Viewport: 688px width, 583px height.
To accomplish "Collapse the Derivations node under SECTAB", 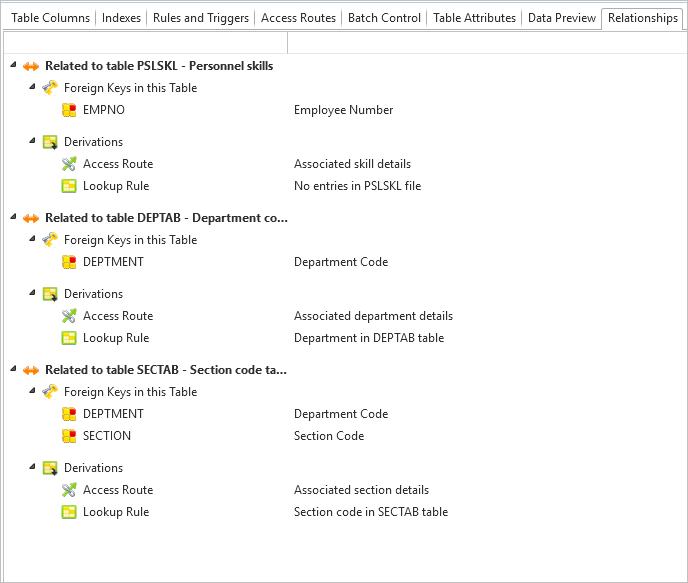I will [x=32, y=467].
